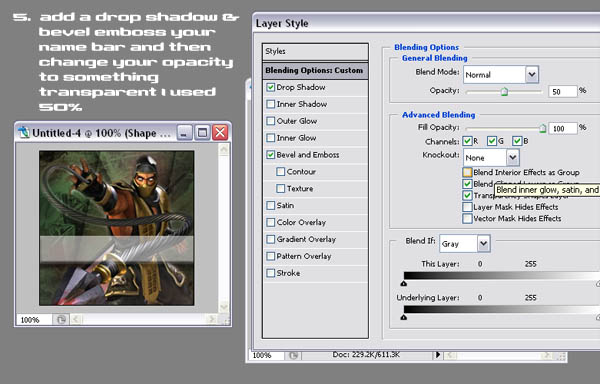Check Blend Interior Effects as Group
This screenshot has height=384, width=600.
(467, 172)
